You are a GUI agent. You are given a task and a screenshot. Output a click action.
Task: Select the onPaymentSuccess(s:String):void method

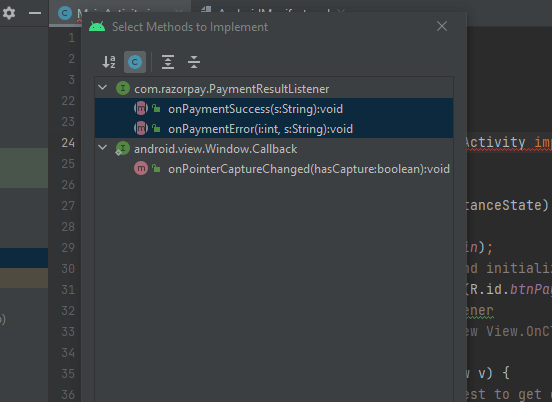[274, 108]
